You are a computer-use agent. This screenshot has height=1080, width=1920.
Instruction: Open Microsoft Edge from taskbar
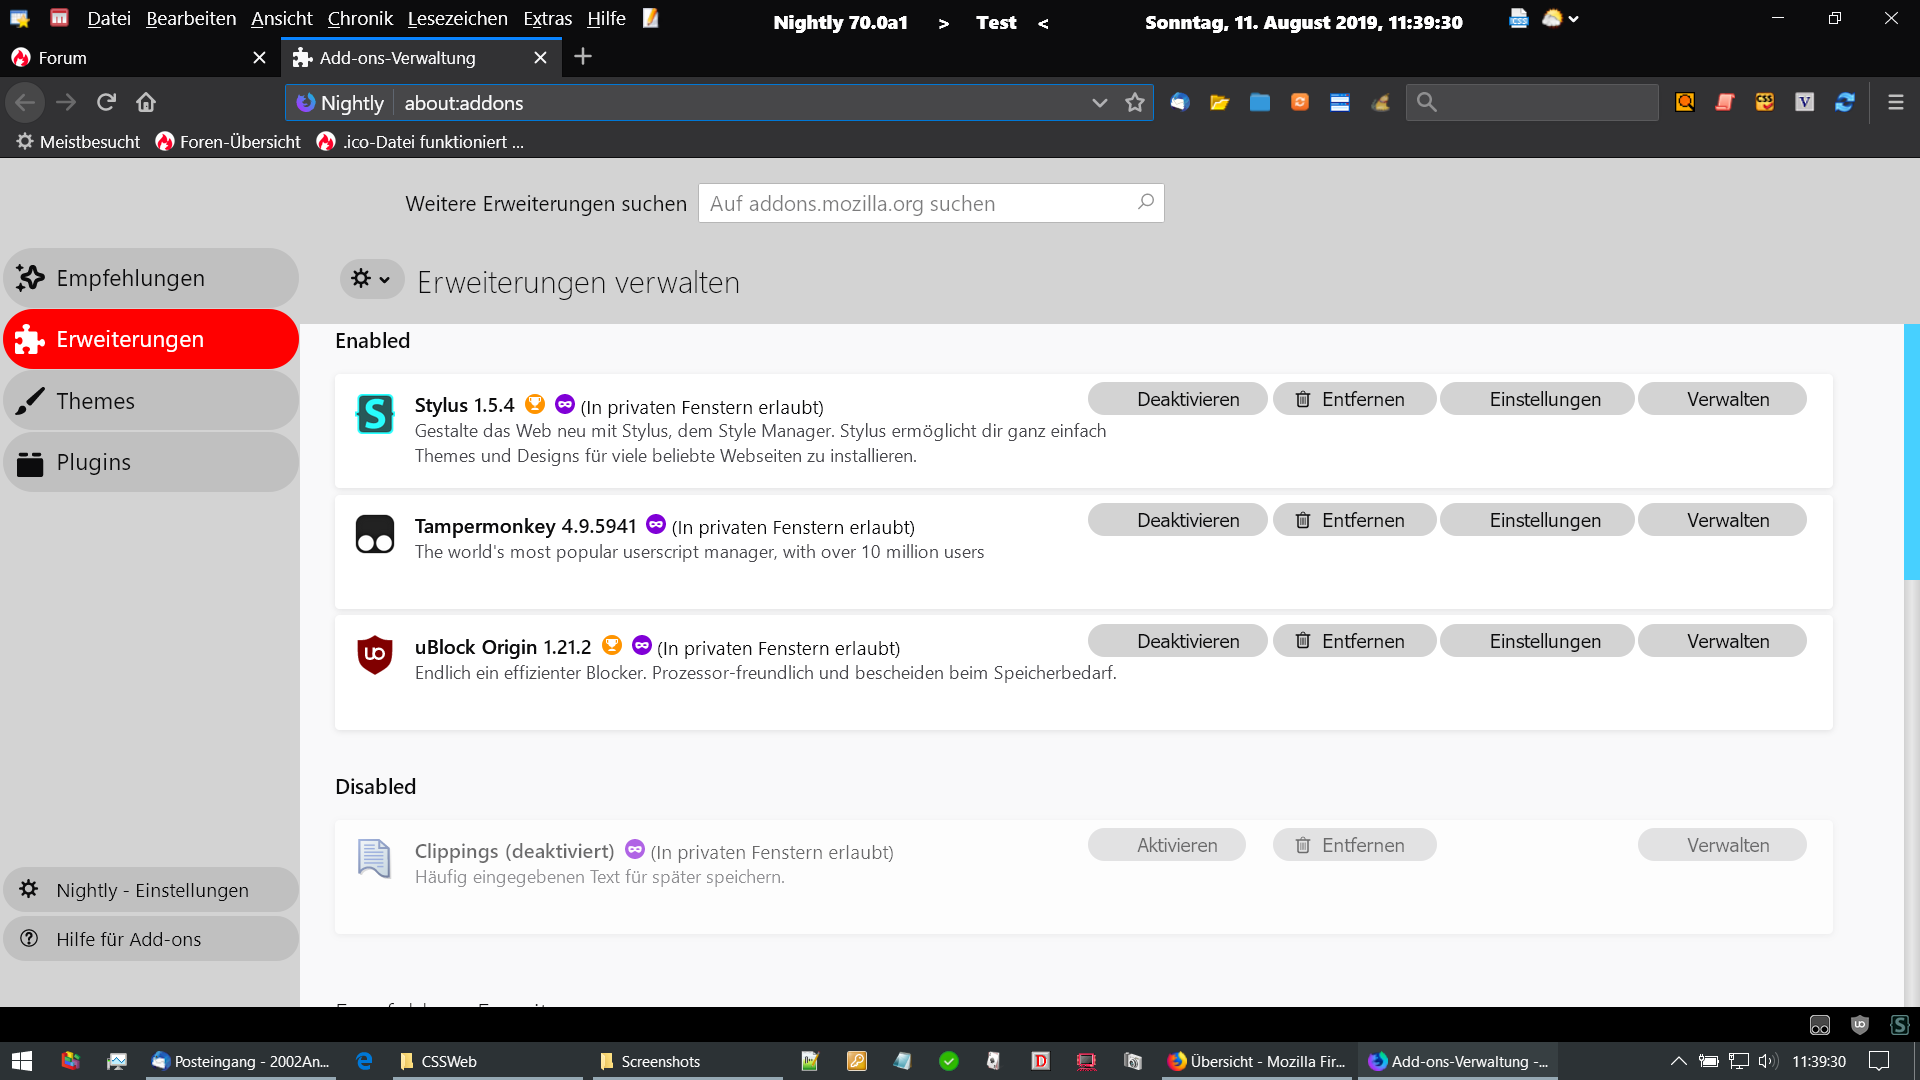(x=364, y=1061)
